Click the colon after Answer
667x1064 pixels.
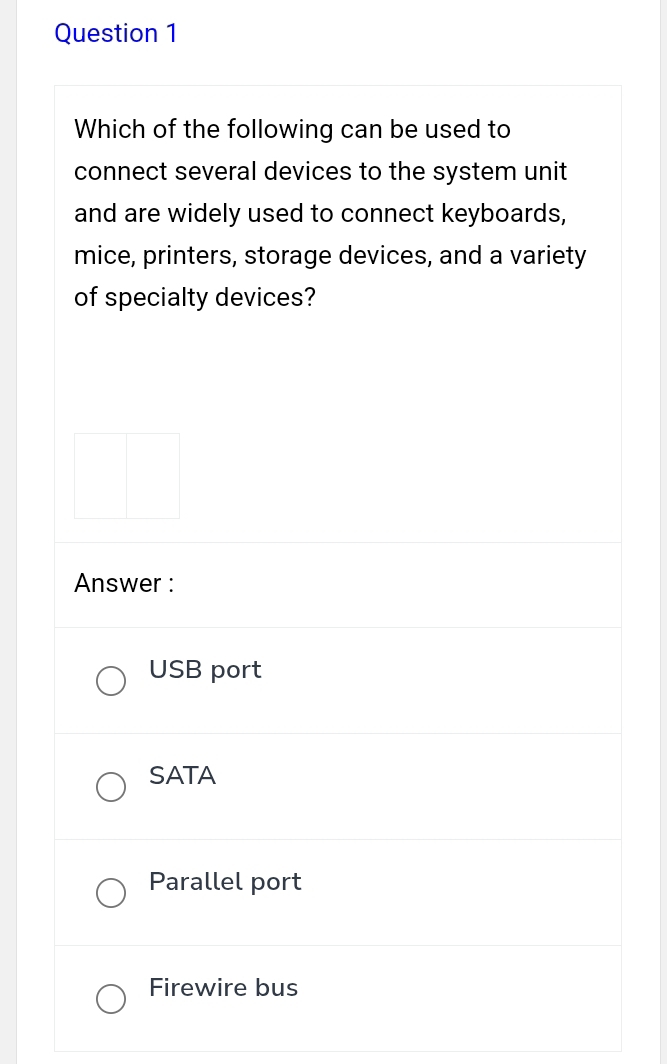[168, 583]
